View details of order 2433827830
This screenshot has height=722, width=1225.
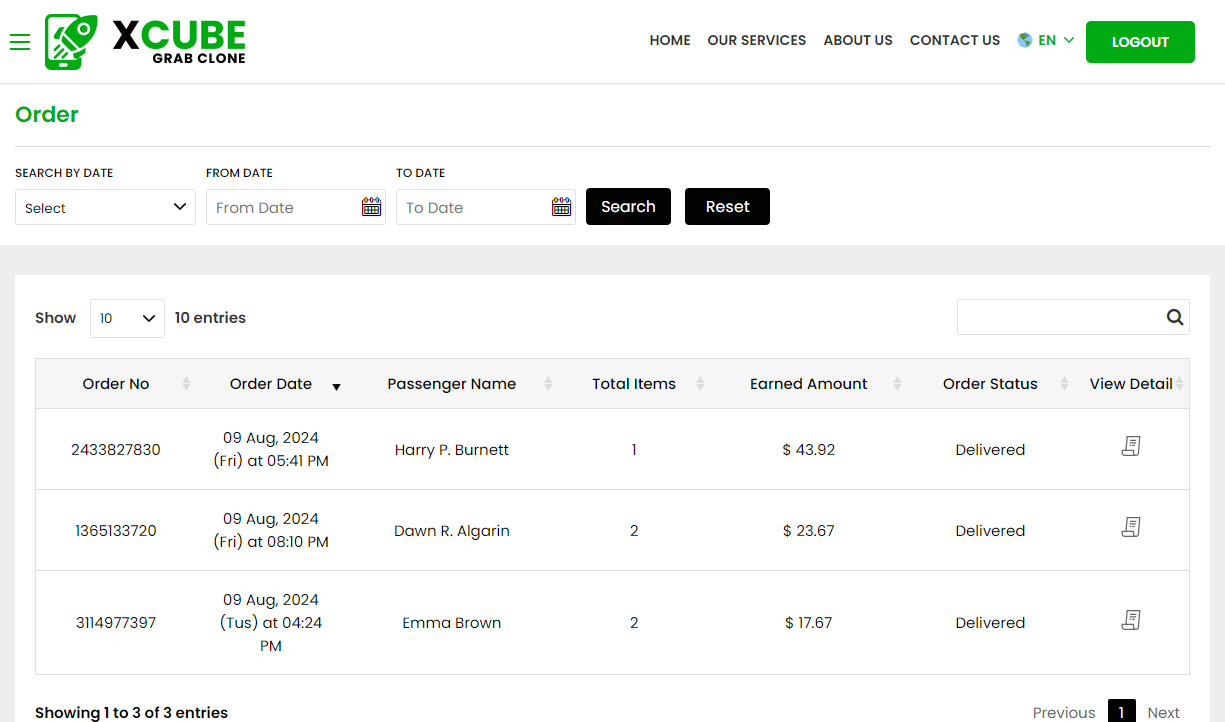pyautogui.click(x=1131, y=446)
